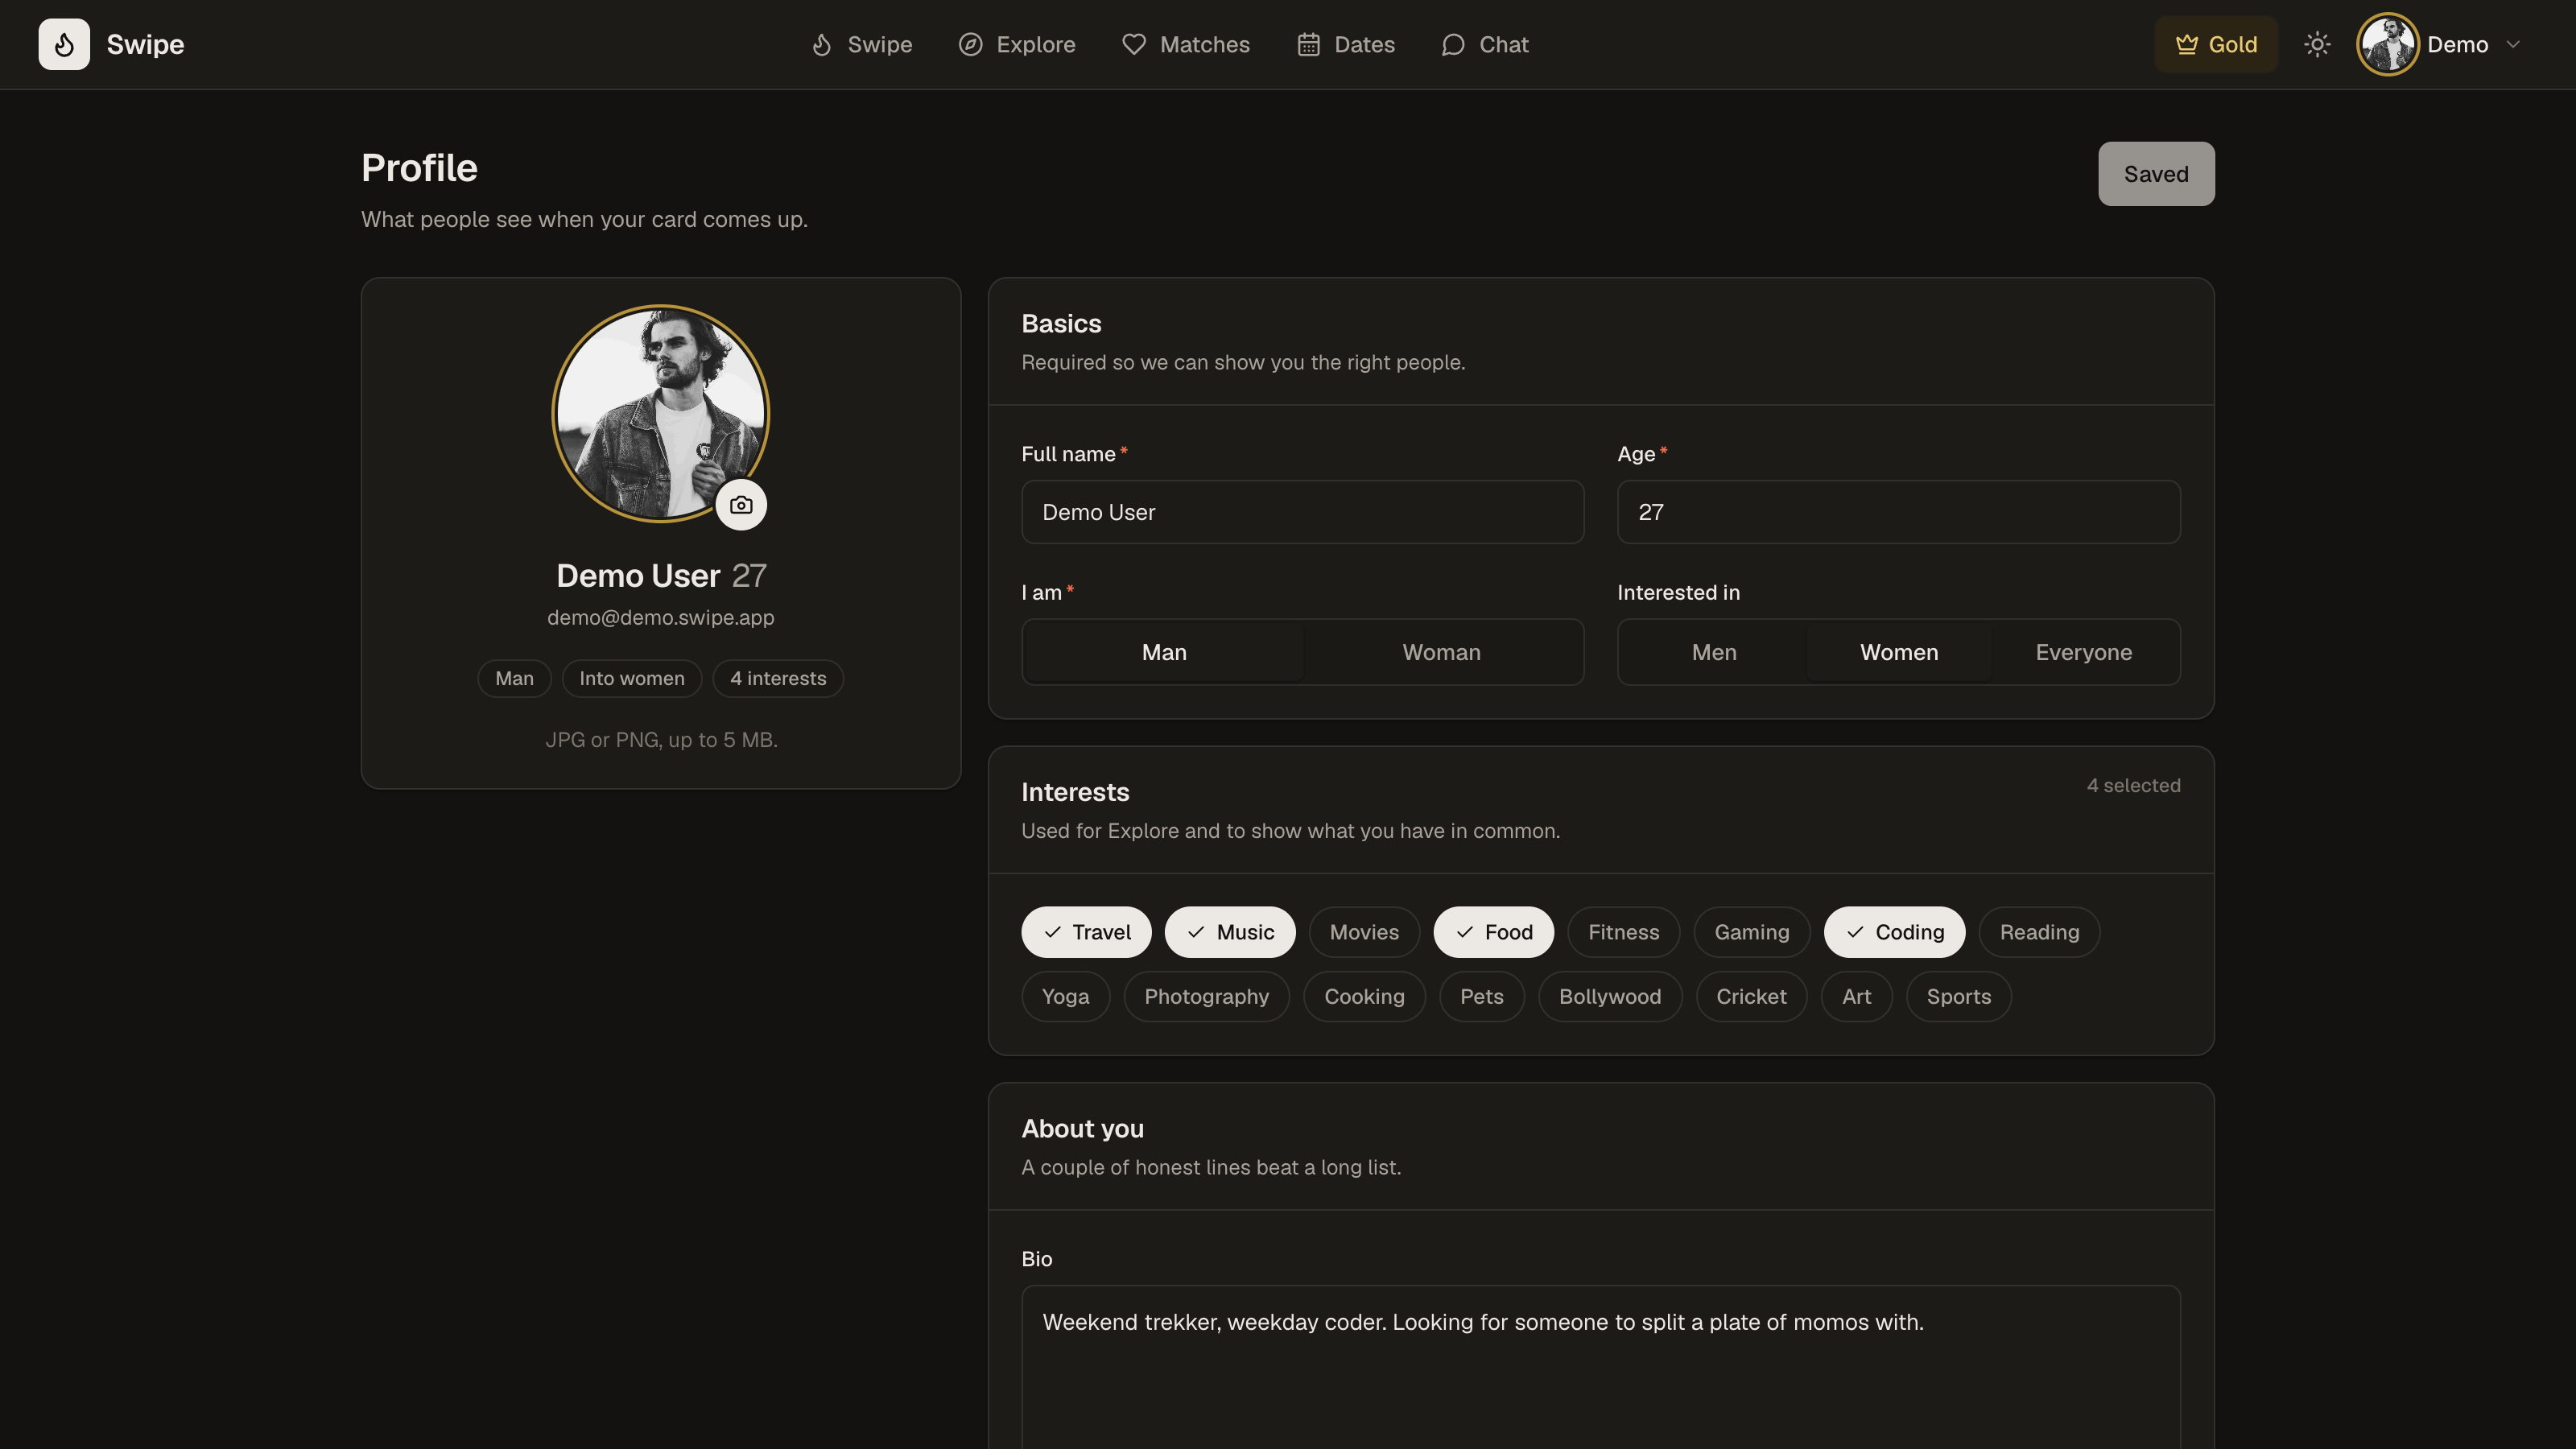Open the Demo account dropdown chevron
This screenshot has width=2576, height=1449.
coord(2513,44)
